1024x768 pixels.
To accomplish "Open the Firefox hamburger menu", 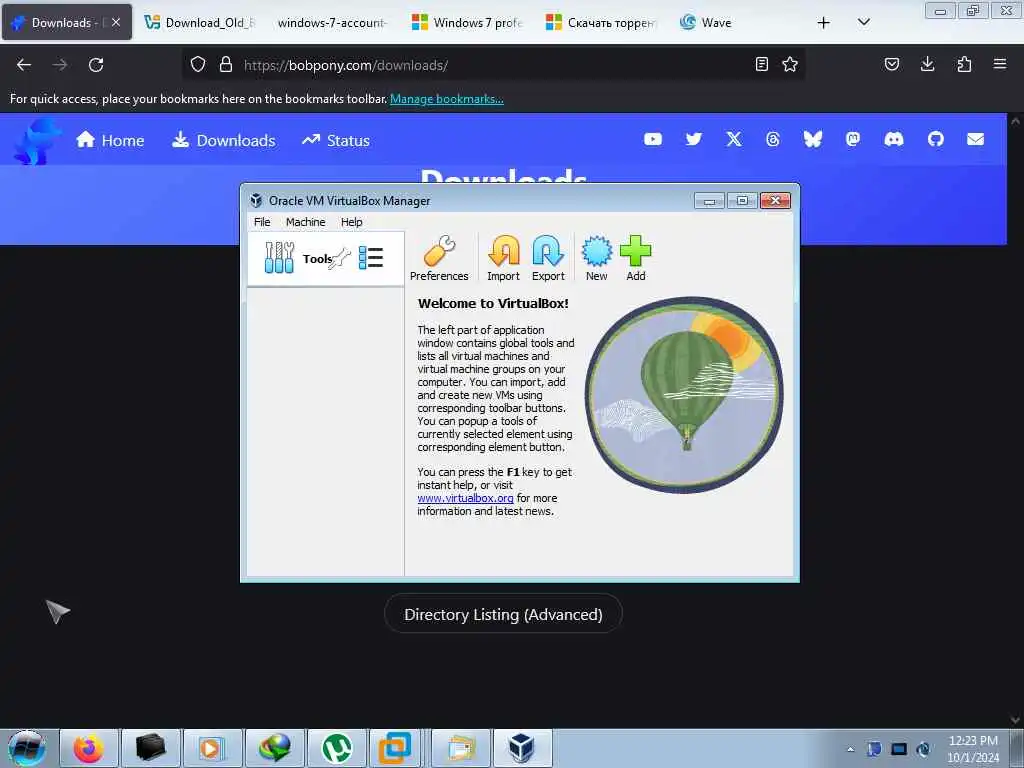I will click(1000, 65).
